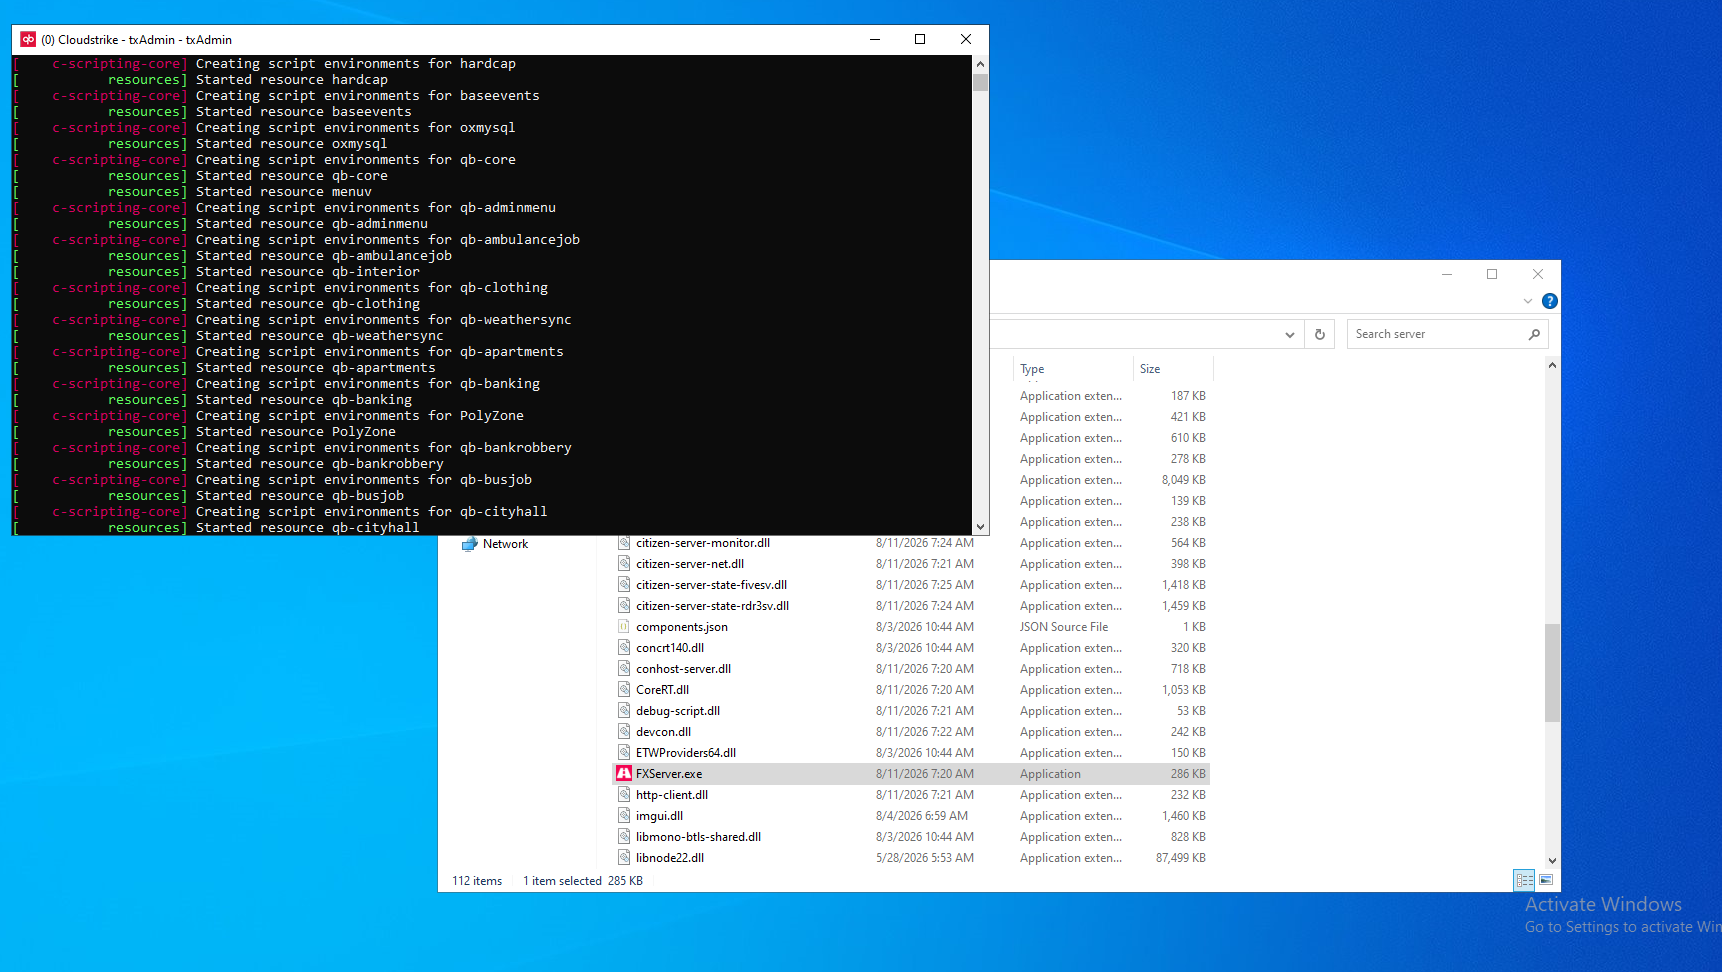Expand the Explorer ribbon with the chevron

[x=1528, y=301]
